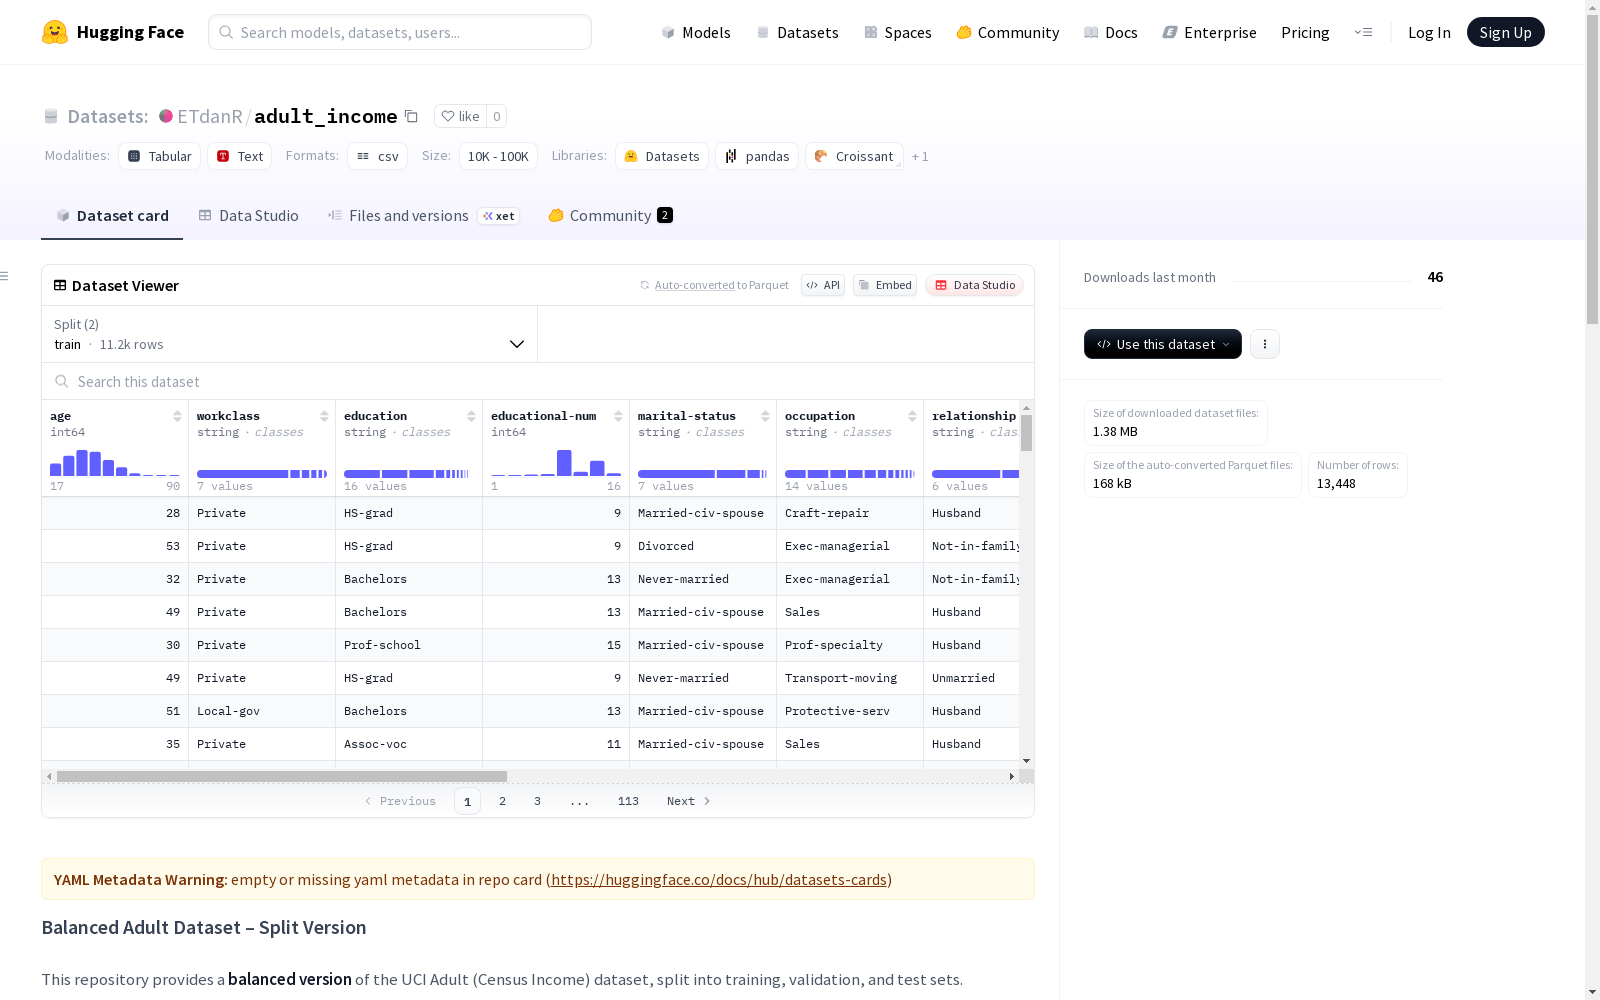Image resolution: width=1600 pixels, height=1000 pixels.
Task: Click the ETdanR user avatar icon
Action: (166, 116)
